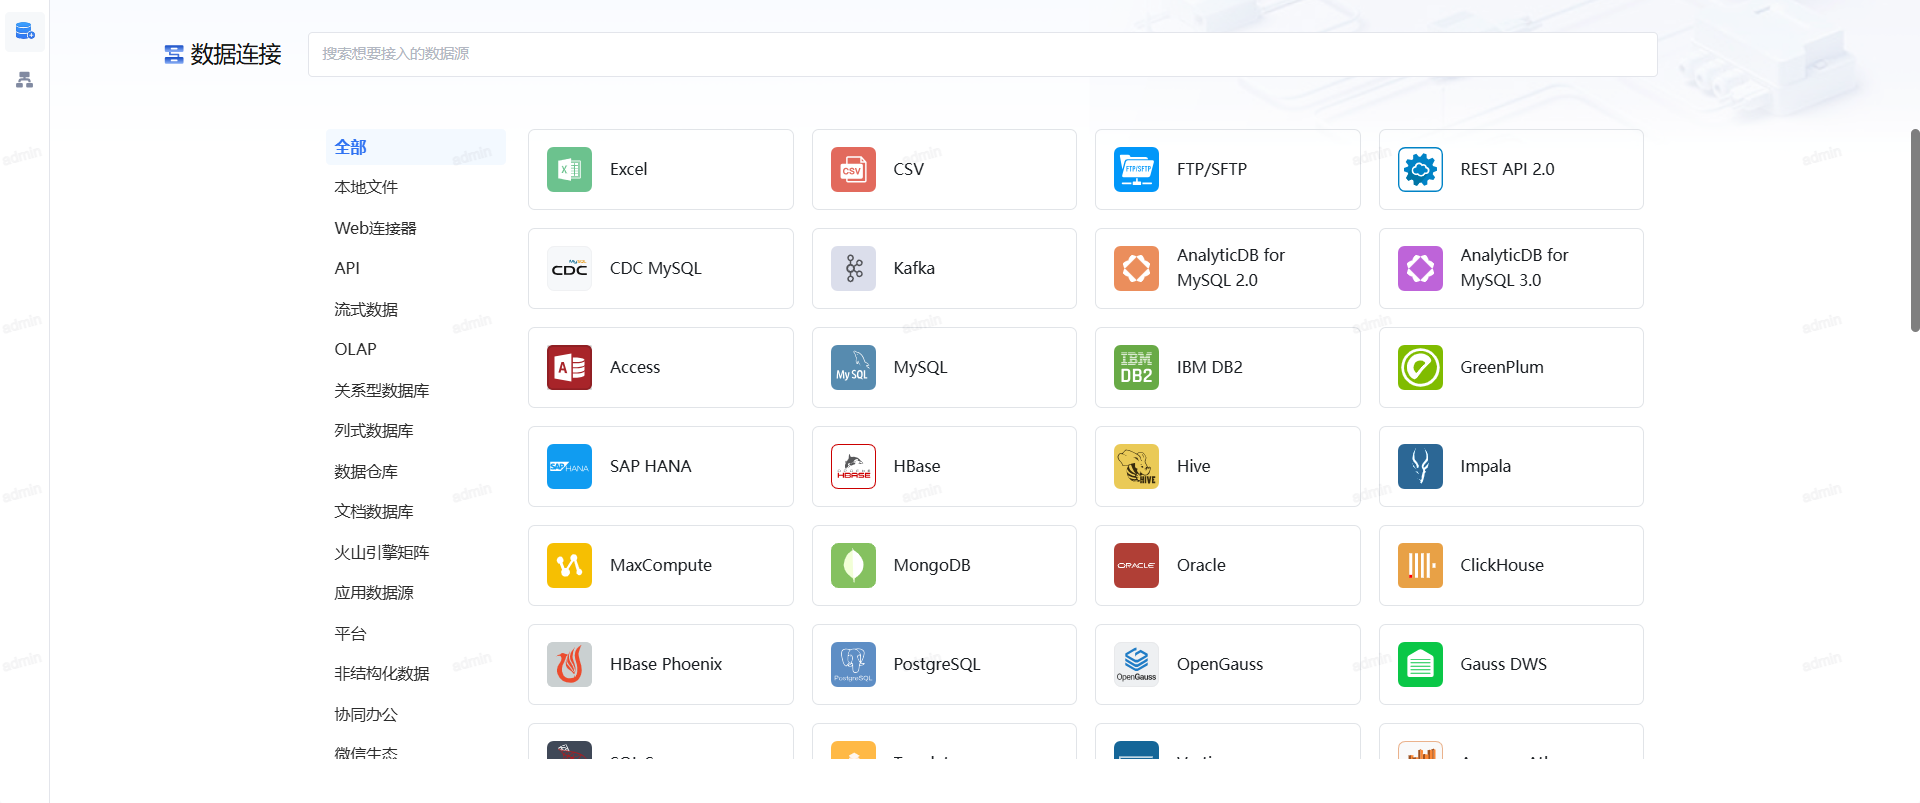Click the PostgreSQL label text

coord(937,664)
